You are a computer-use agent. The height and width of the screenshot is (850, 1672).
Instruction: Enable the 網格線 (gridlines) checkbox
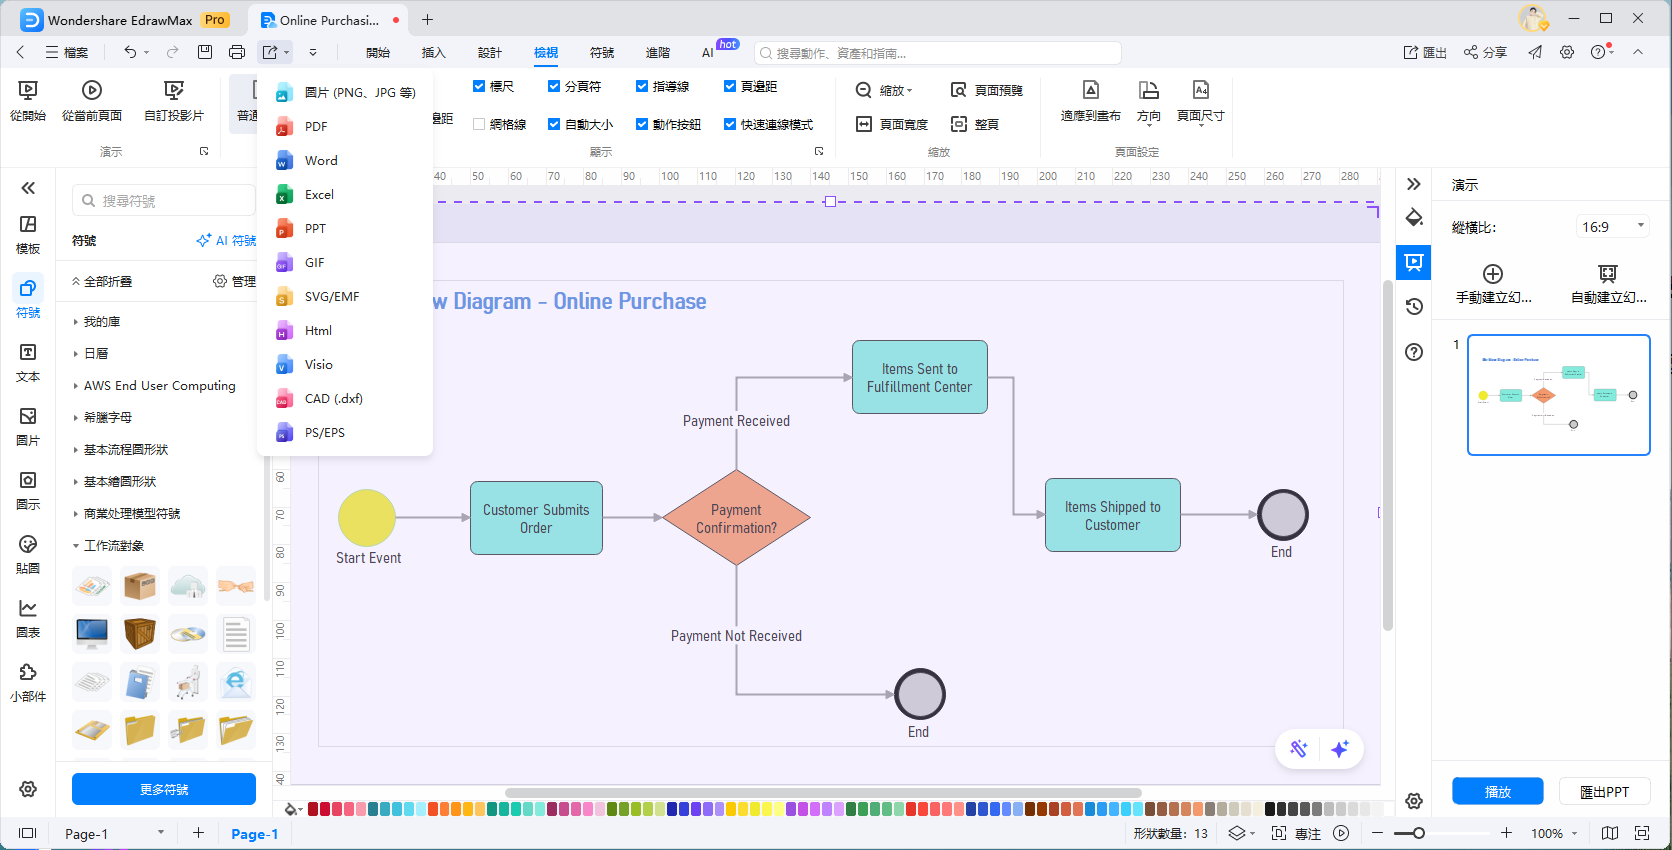click(479, 125)
